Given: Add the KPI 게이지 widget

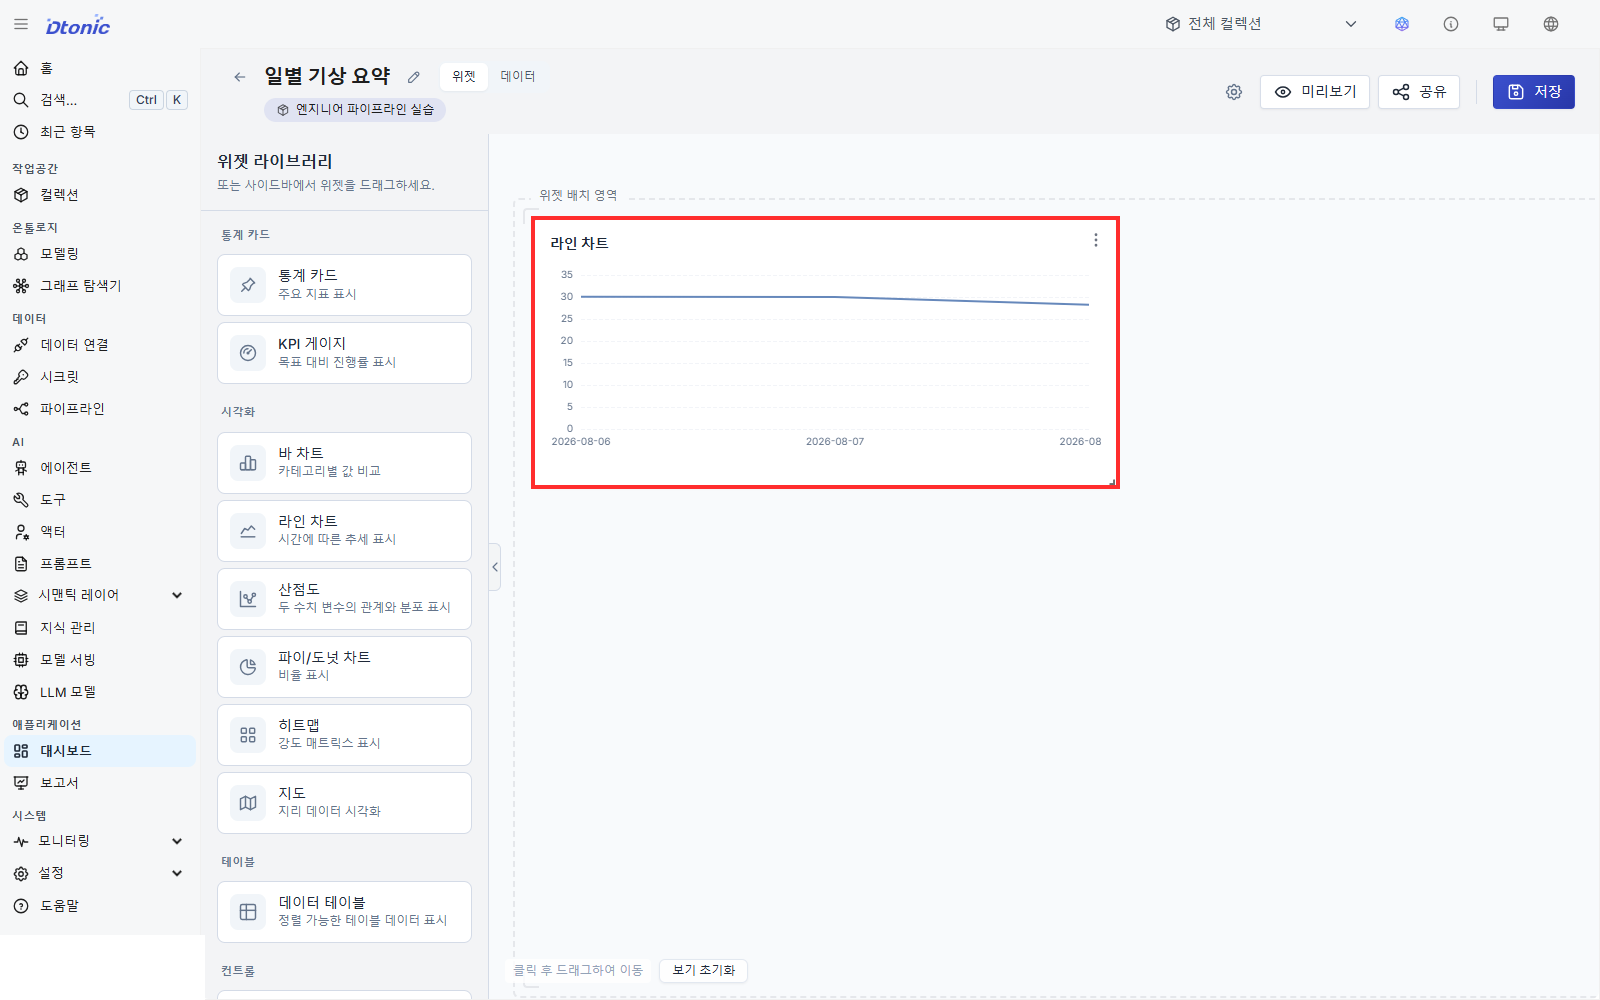Looking at the screenshot, I should coord(344,353).
